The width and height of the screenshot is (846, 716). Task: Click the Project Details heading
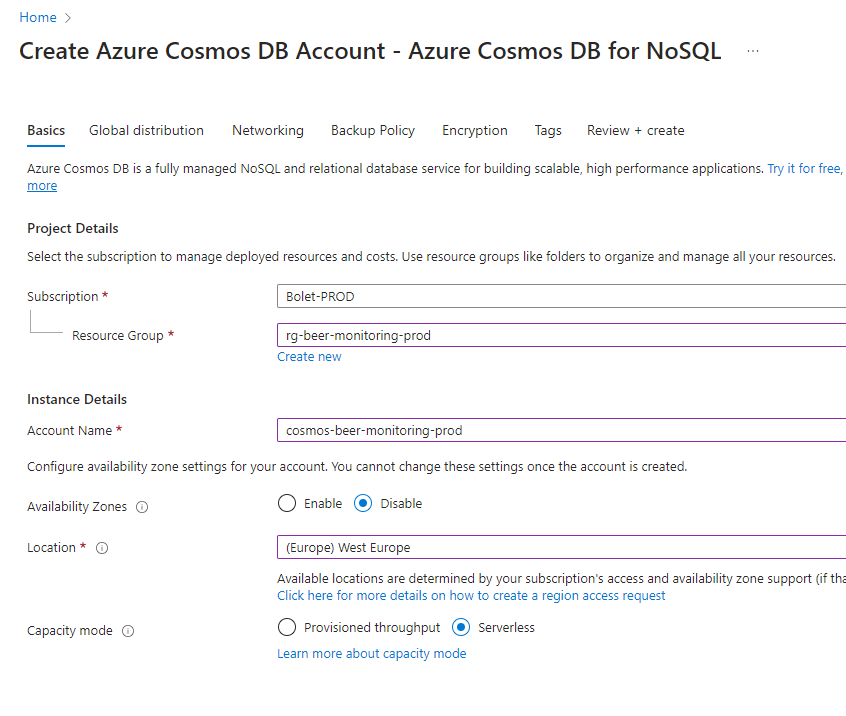pyautogui.click(x=73, y=229)
